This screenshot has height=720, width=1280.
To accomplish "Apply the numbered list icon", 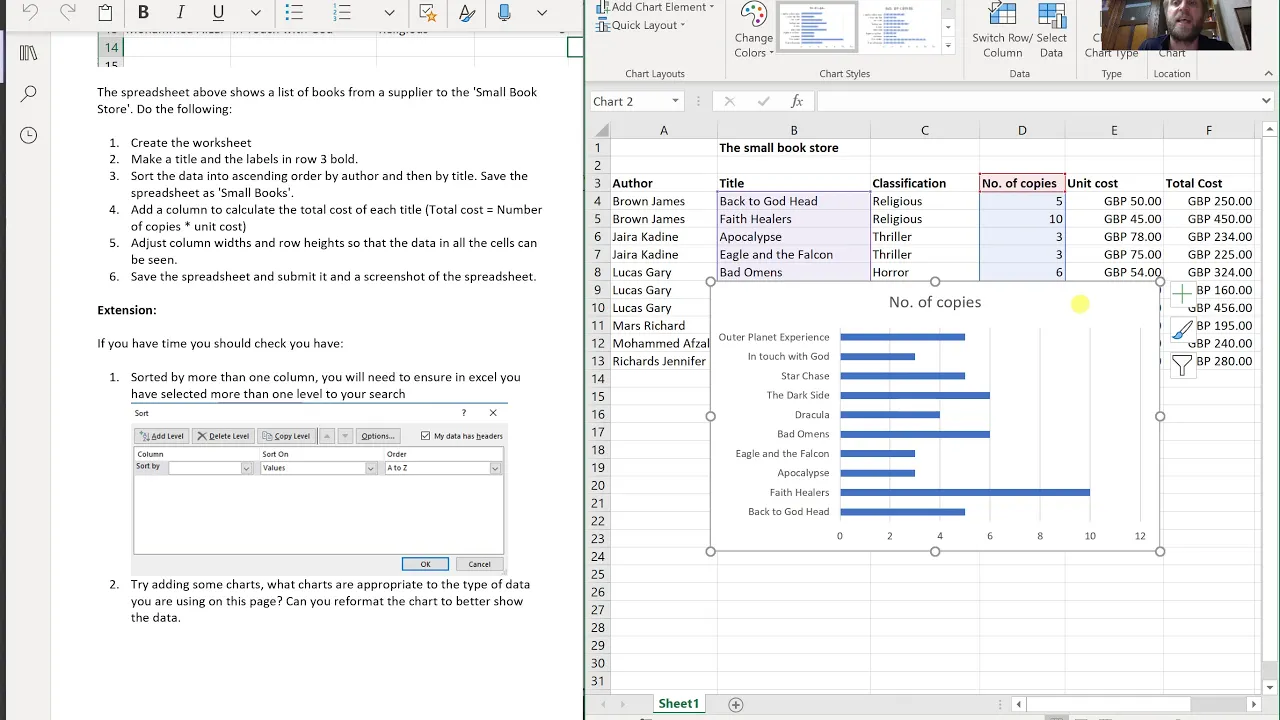I will point(342,13).
